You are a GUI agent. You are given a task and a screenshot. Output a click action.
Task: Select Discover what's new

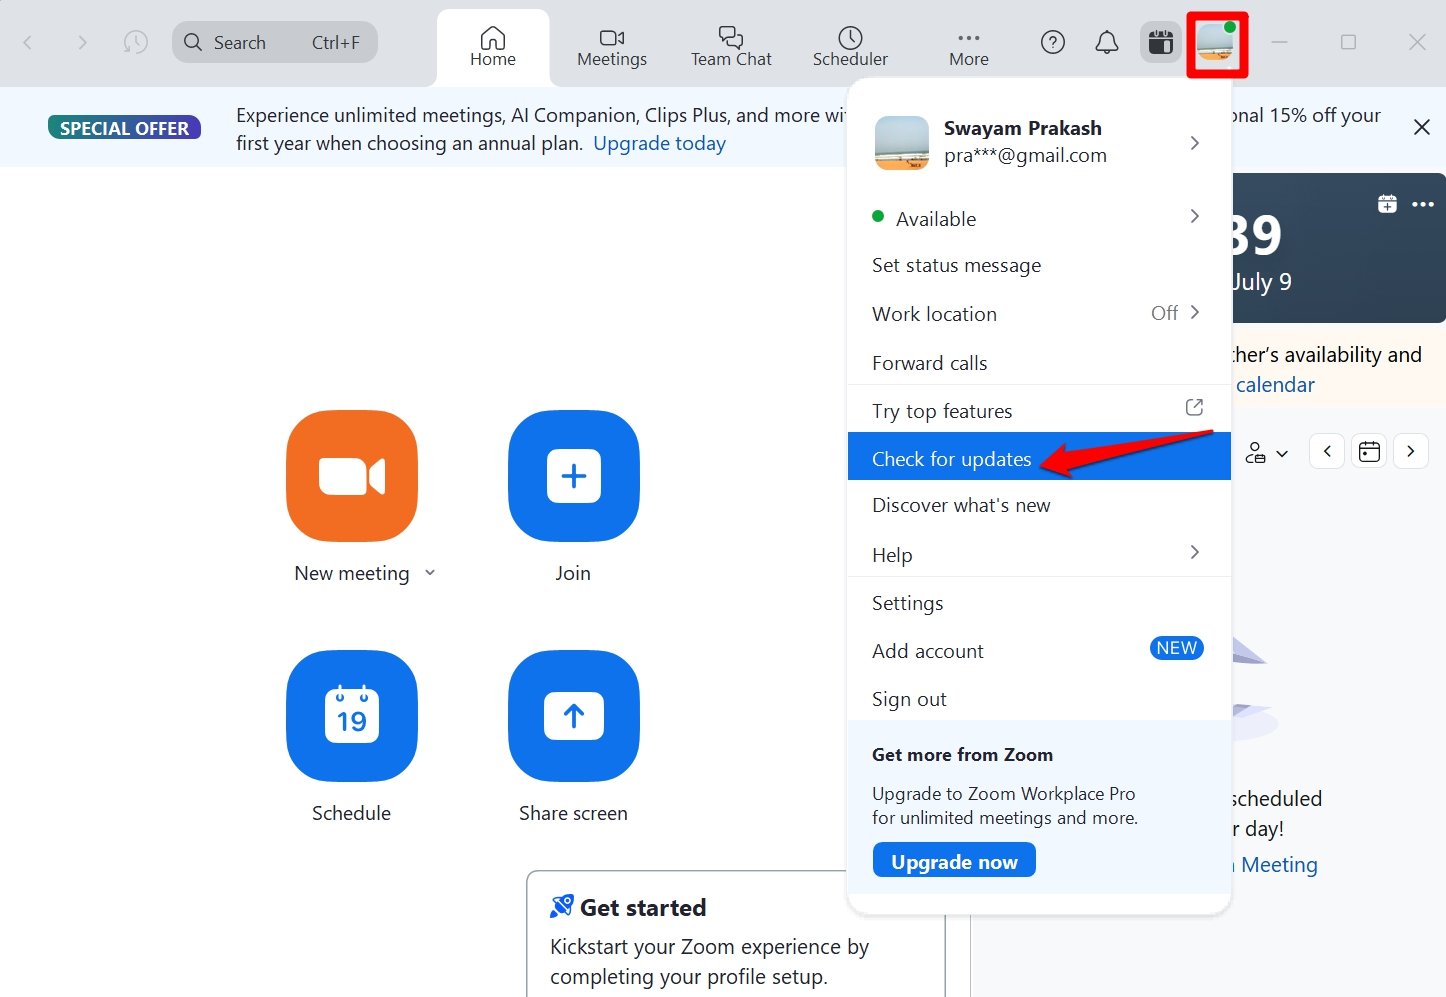tap(1039, 505)
